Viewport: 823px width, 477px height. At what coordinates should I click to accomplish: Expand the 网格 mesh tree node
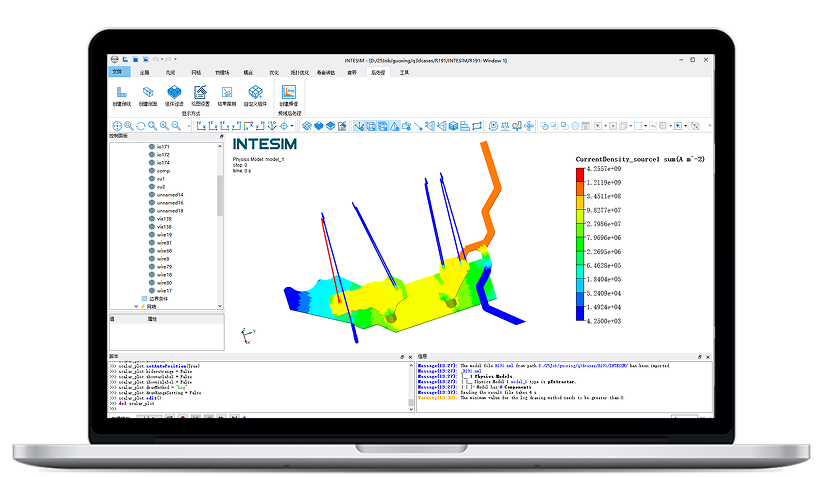pos(137,306)
